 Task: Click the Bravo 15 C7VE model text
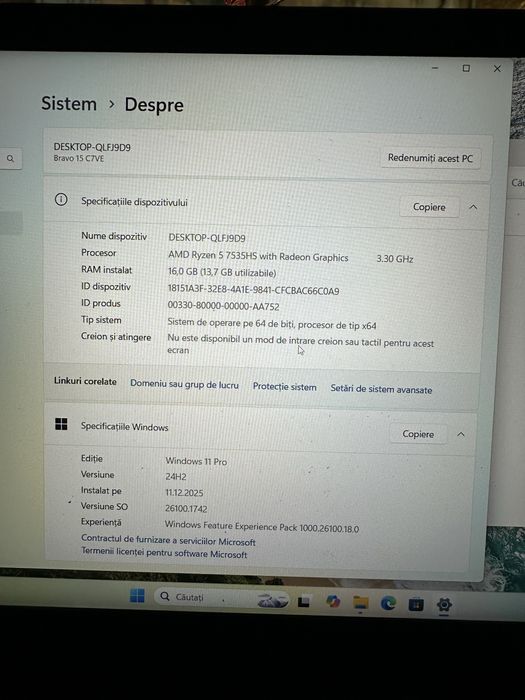(79, 158)
